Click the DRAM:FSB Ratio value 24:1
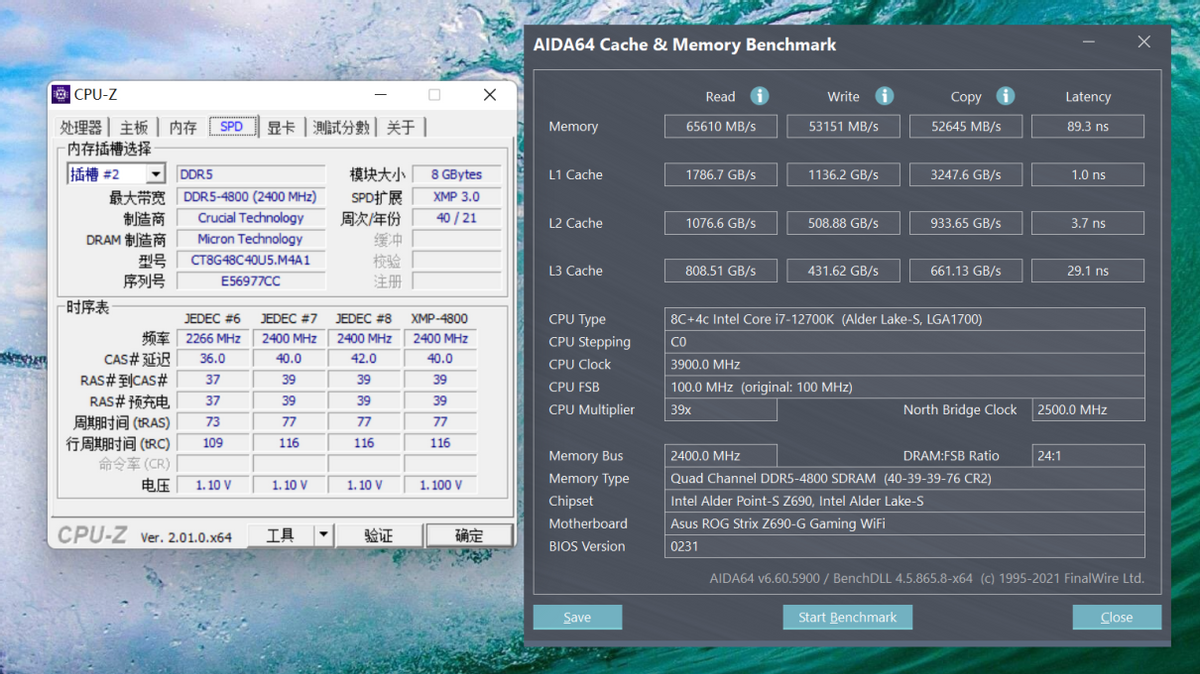The height and width of the screenshot is (674, 1200). coord(1088,455)
